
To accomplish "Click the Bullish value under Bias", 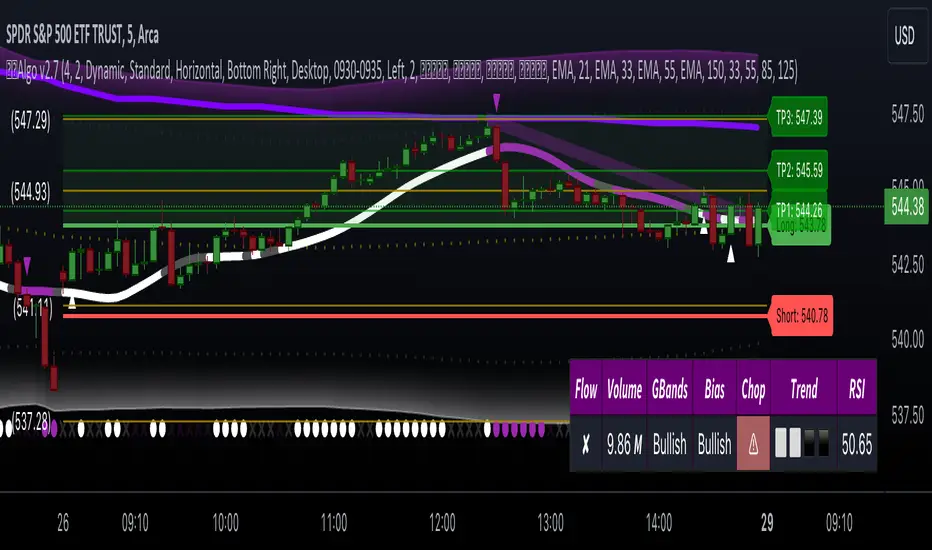I will (x=714, y=444).
